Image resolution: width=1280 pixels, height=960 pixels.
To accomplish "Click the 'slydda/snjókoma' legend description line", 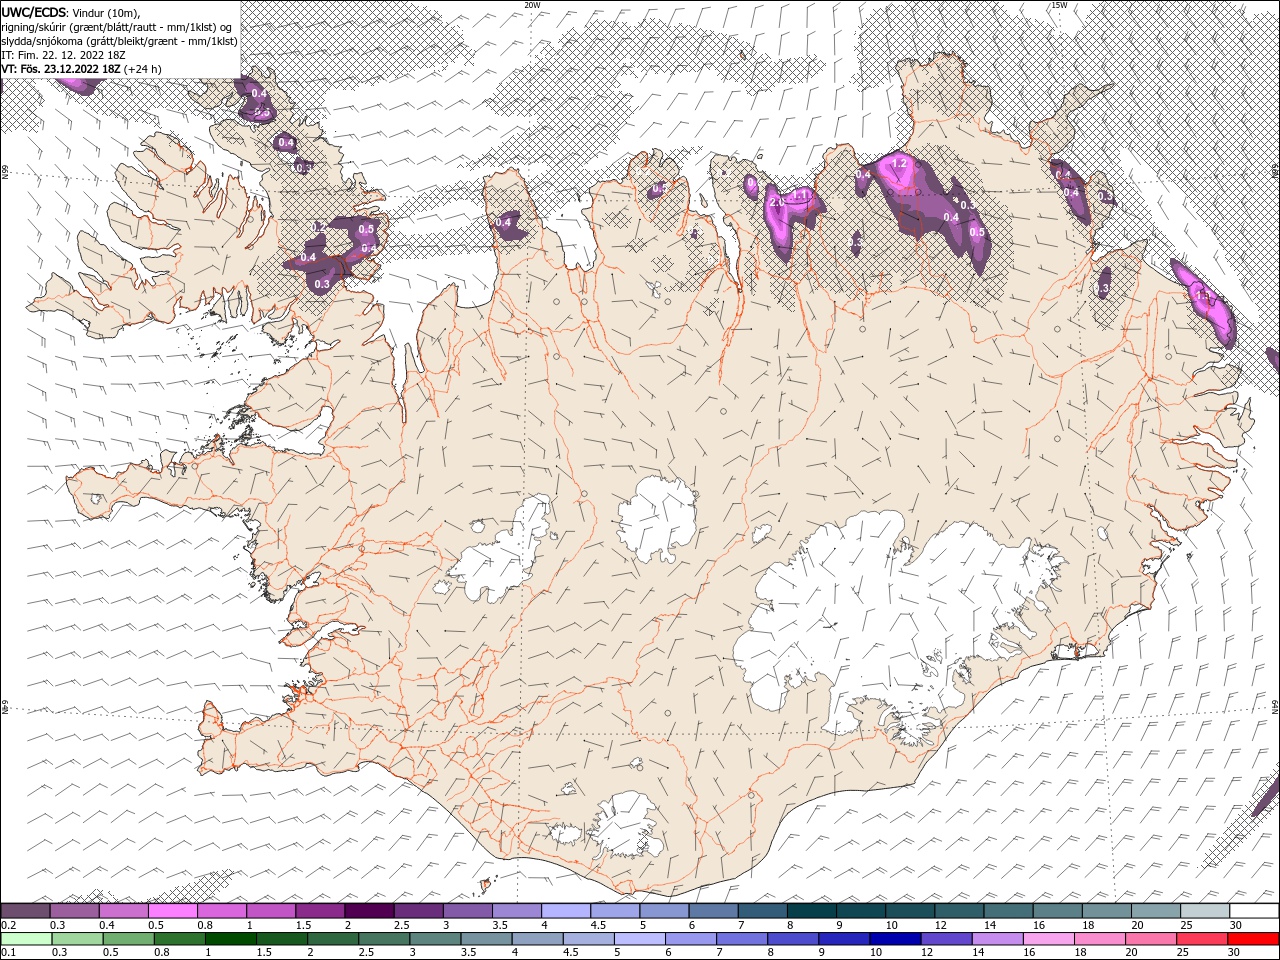I will (119, 41).
